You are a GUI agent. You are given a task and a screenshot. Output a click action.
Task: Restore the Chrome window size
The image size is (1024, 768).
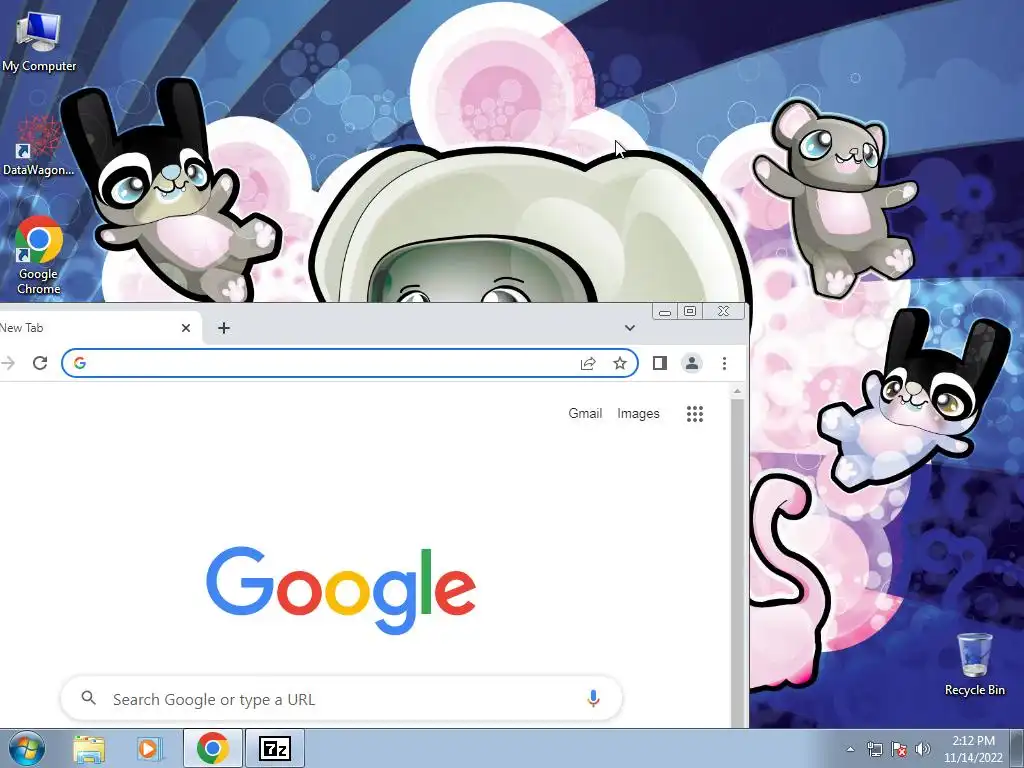point(690,312)
